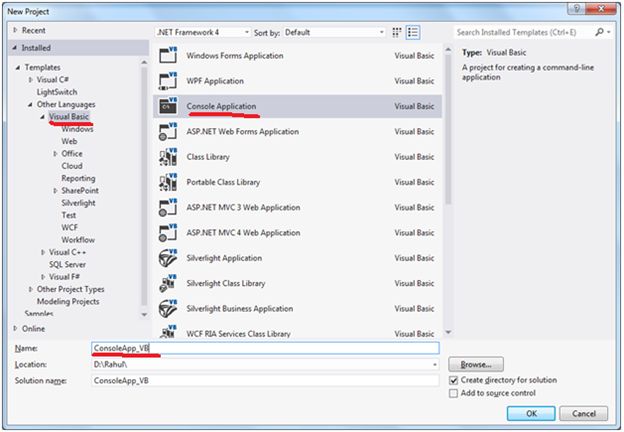Click the Silverlight Application template icon
This screenshot has height=432, width=624.
[x=168, y=258]
